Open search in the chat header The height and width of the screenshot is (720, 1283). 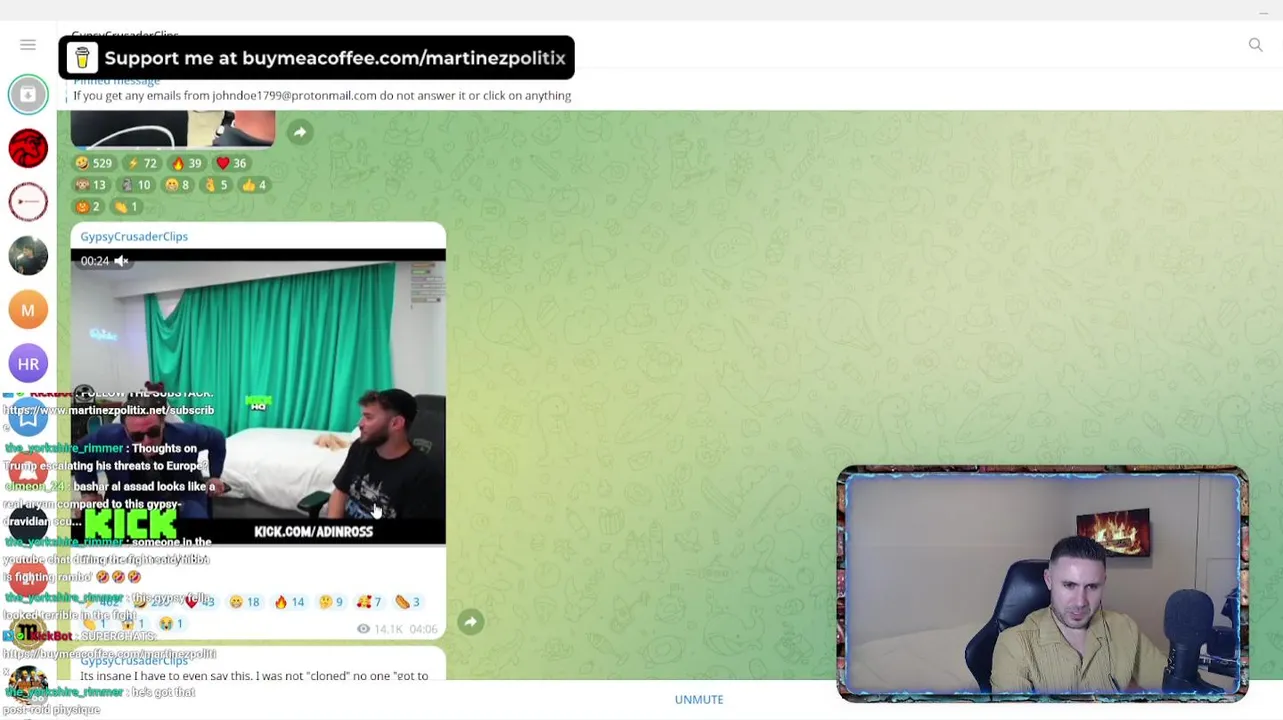[1256, 45]
